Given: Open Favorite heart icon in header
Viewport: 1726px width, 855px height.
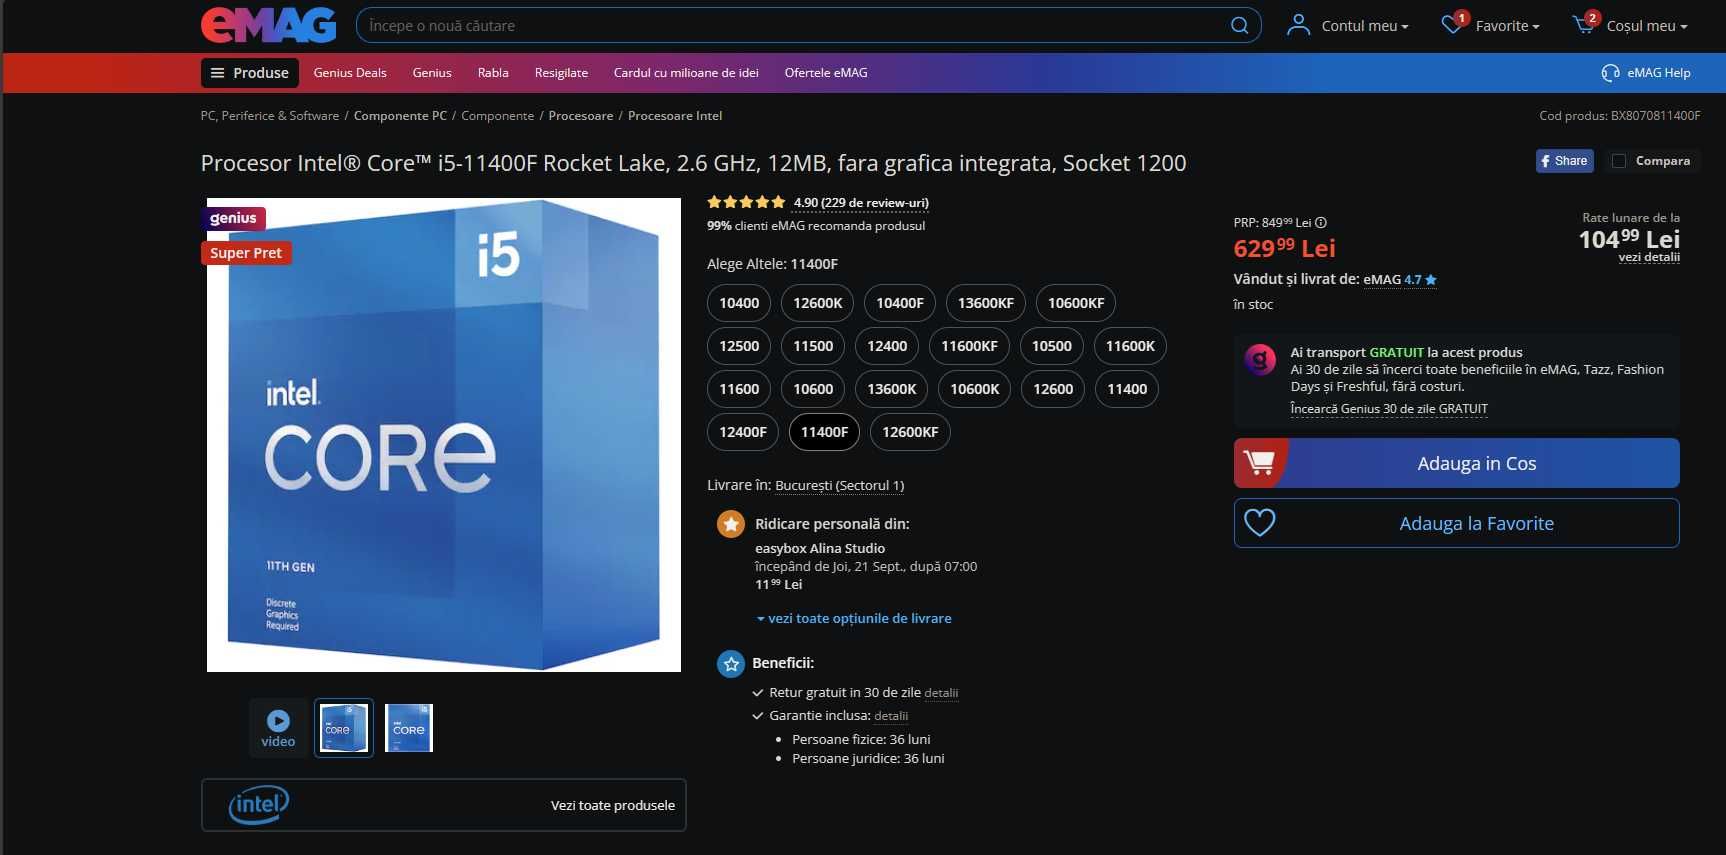Looking at the screenshot, I should click(x=1453, y=23).
